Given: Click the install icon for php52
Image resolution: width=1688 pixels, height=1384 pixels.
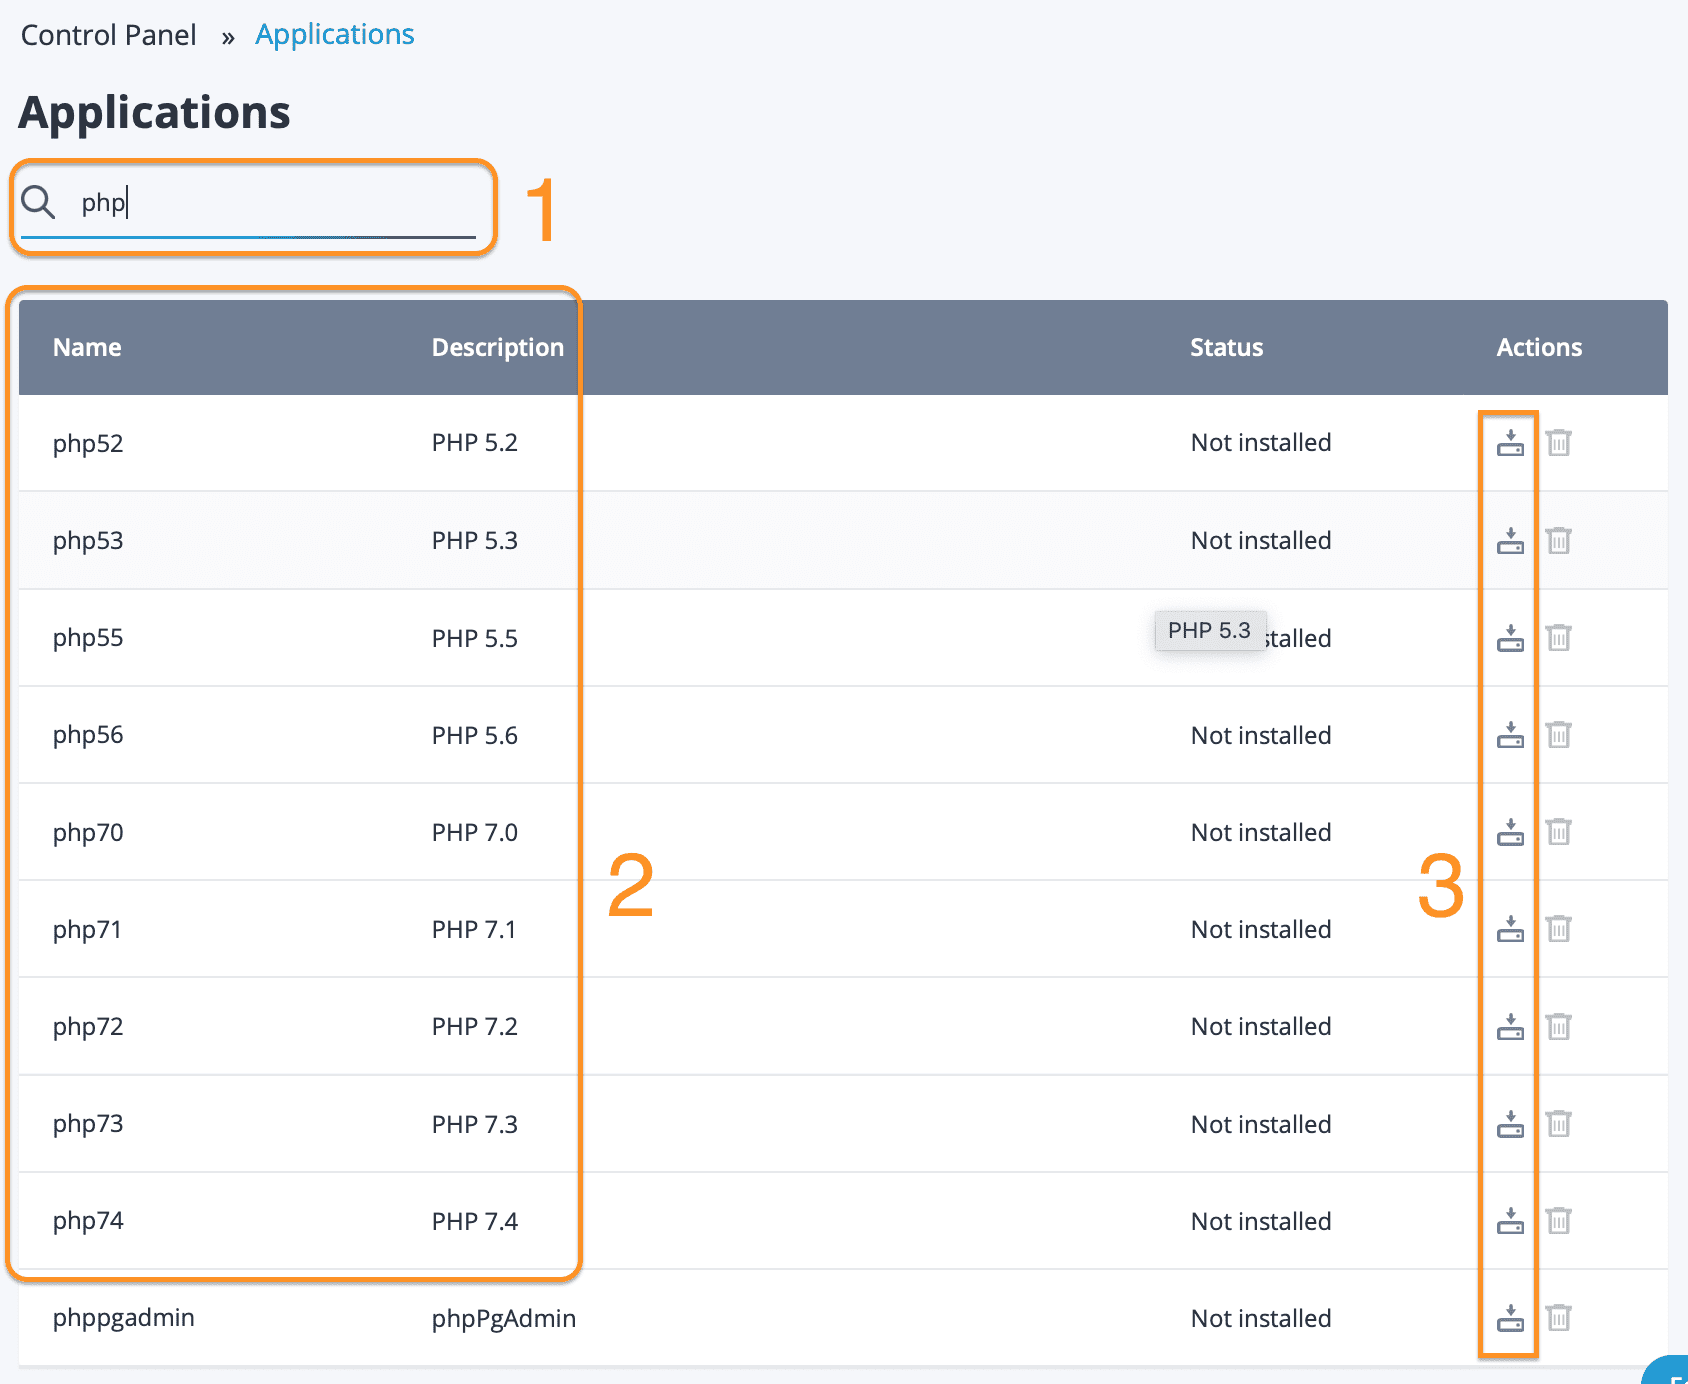Looking at the screenshot, I should pyautogui.click(x=1510, y=443).
